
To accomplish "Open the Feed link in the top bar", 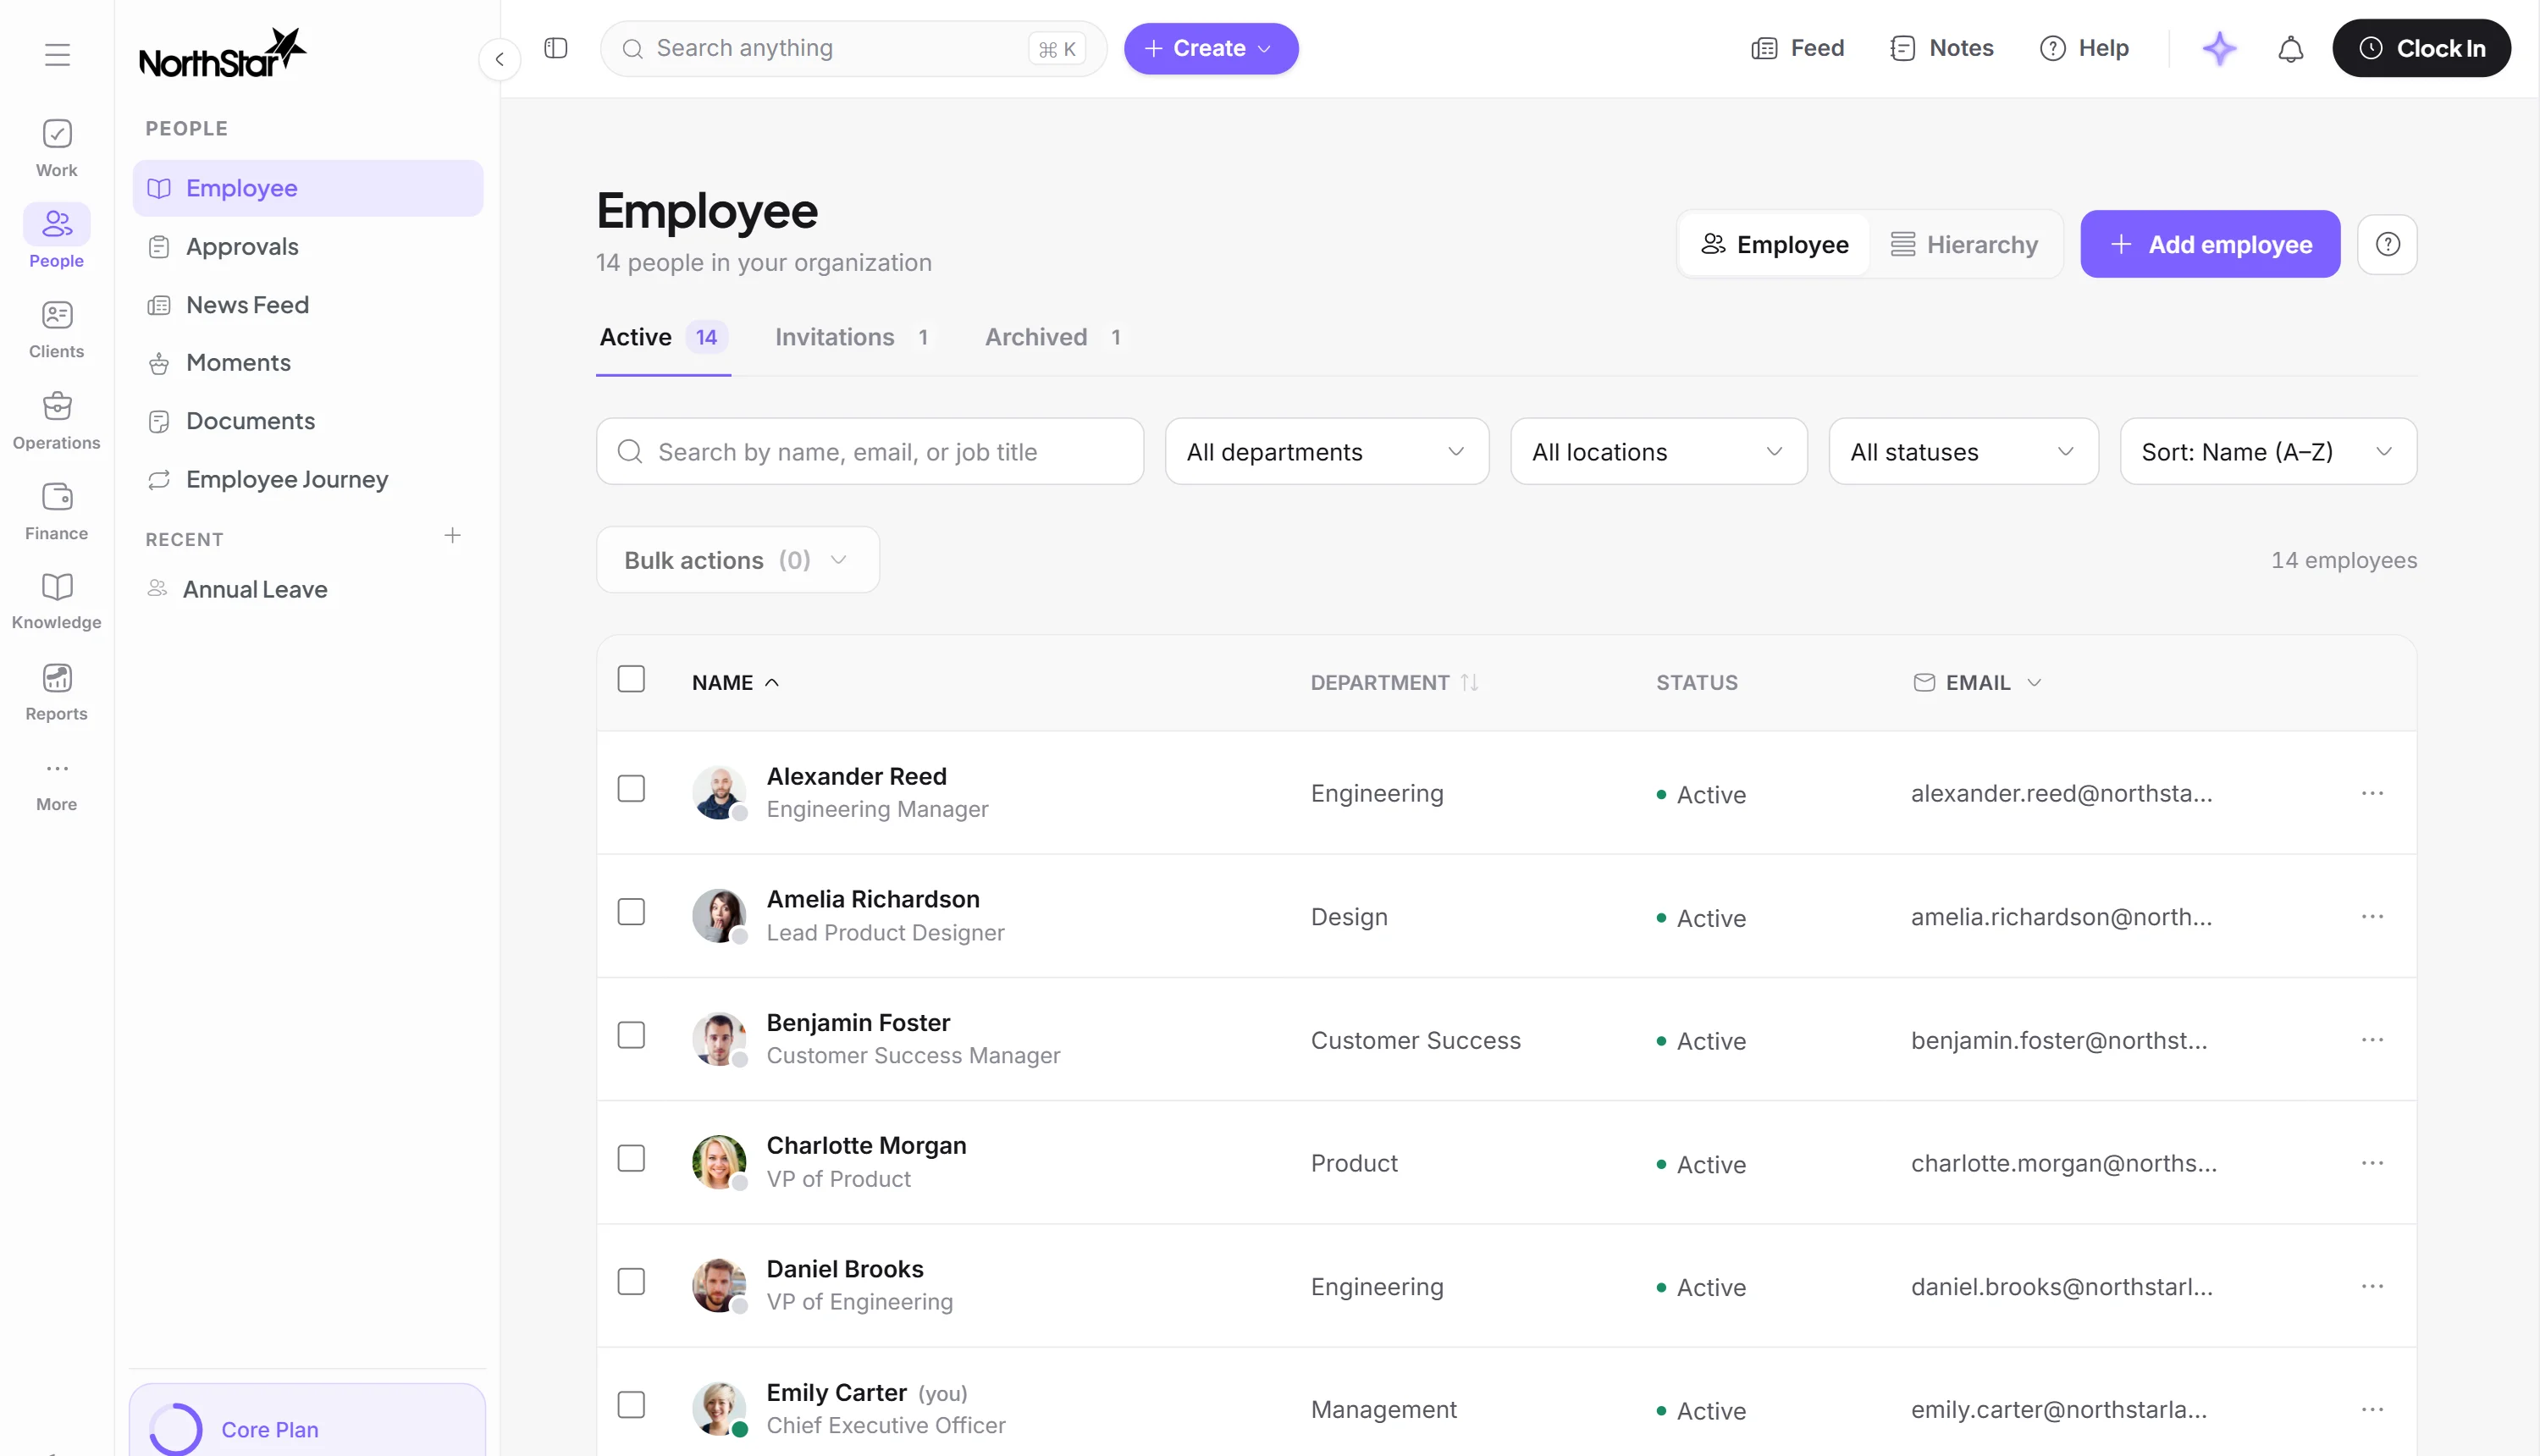I will tap(1797, 48).
